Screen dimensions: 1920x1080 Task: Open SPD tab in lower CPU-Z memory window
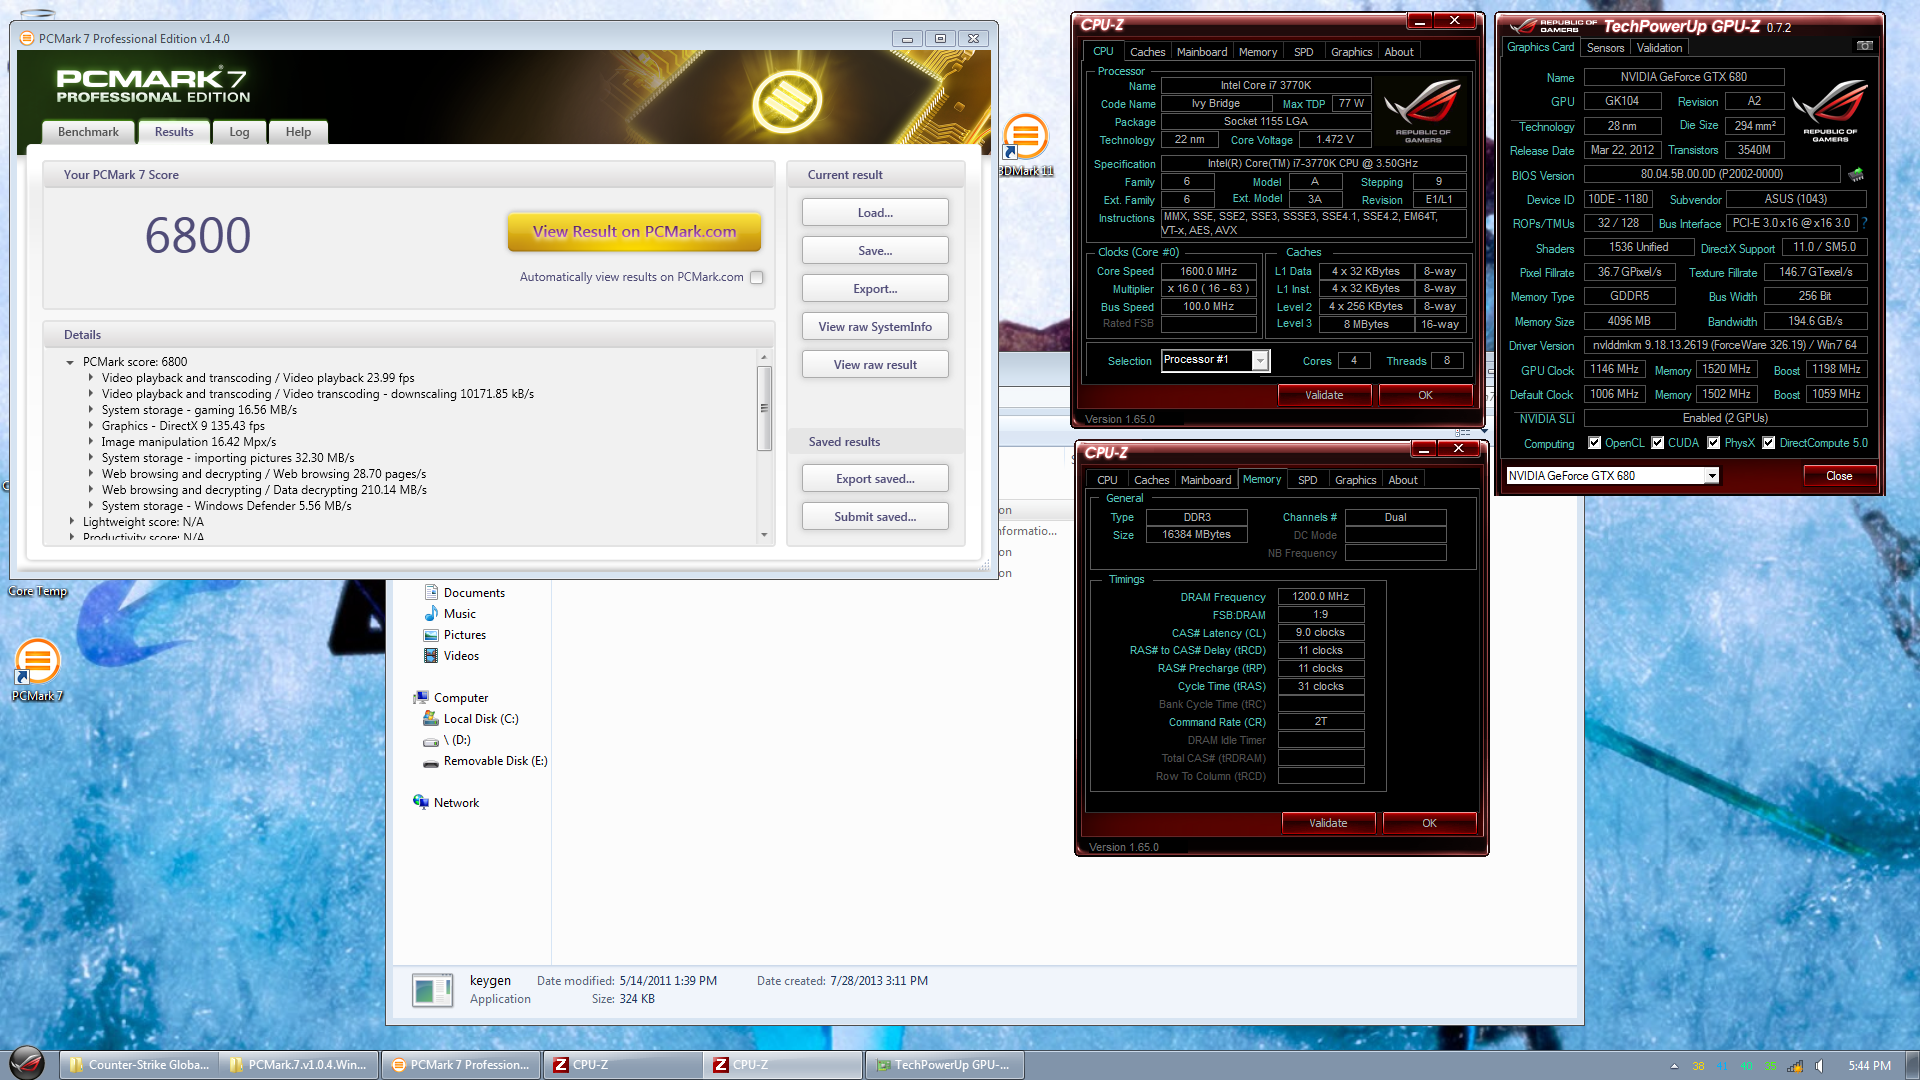pos(1307,480)
